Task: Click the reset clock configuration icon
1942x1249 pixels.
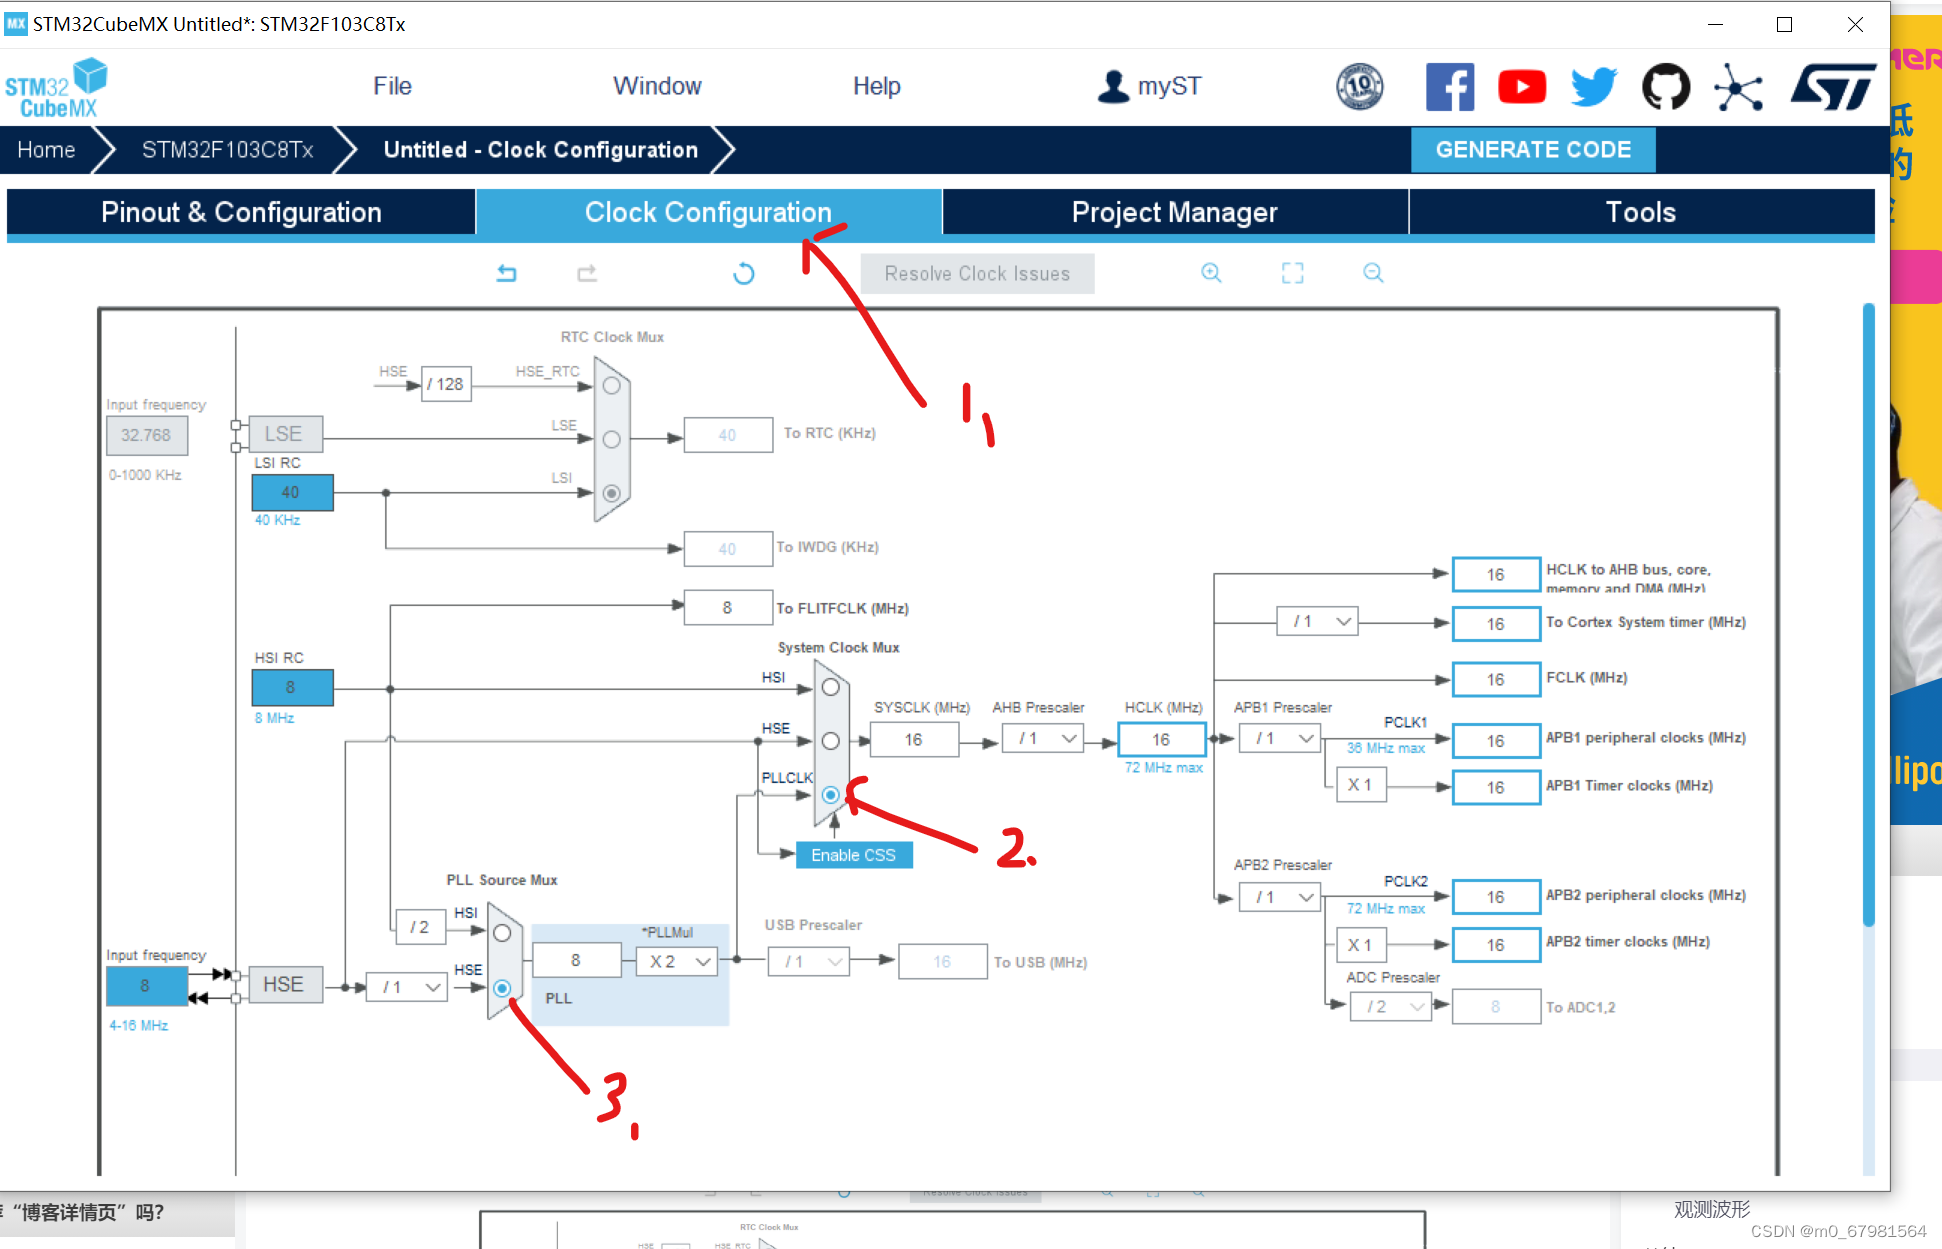Action: point(743,273)
